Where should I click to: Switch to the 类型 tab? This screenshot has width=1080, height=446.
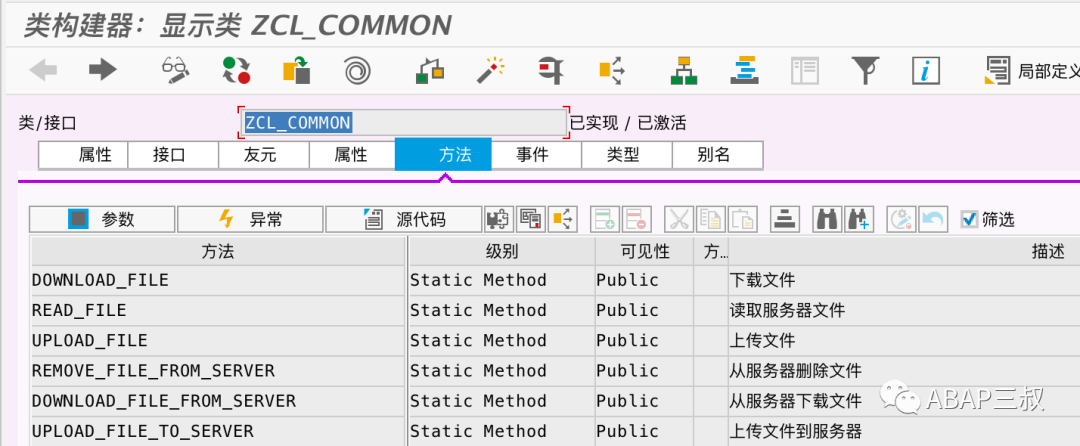[x=627, y=155]
